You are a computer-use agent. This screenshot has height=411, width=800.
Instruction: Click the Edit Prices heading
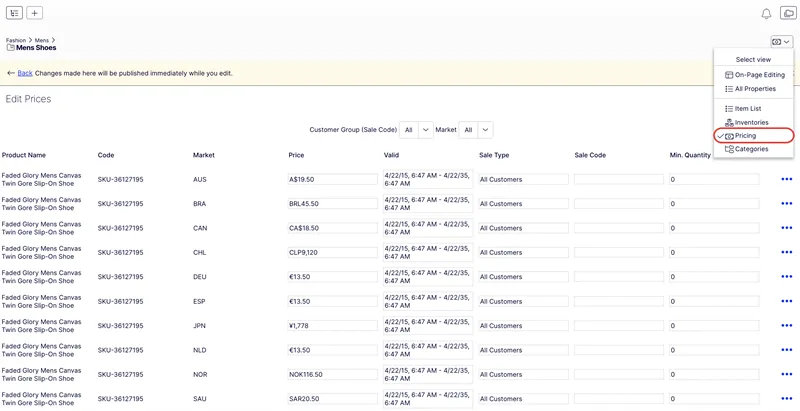point(28,99)
